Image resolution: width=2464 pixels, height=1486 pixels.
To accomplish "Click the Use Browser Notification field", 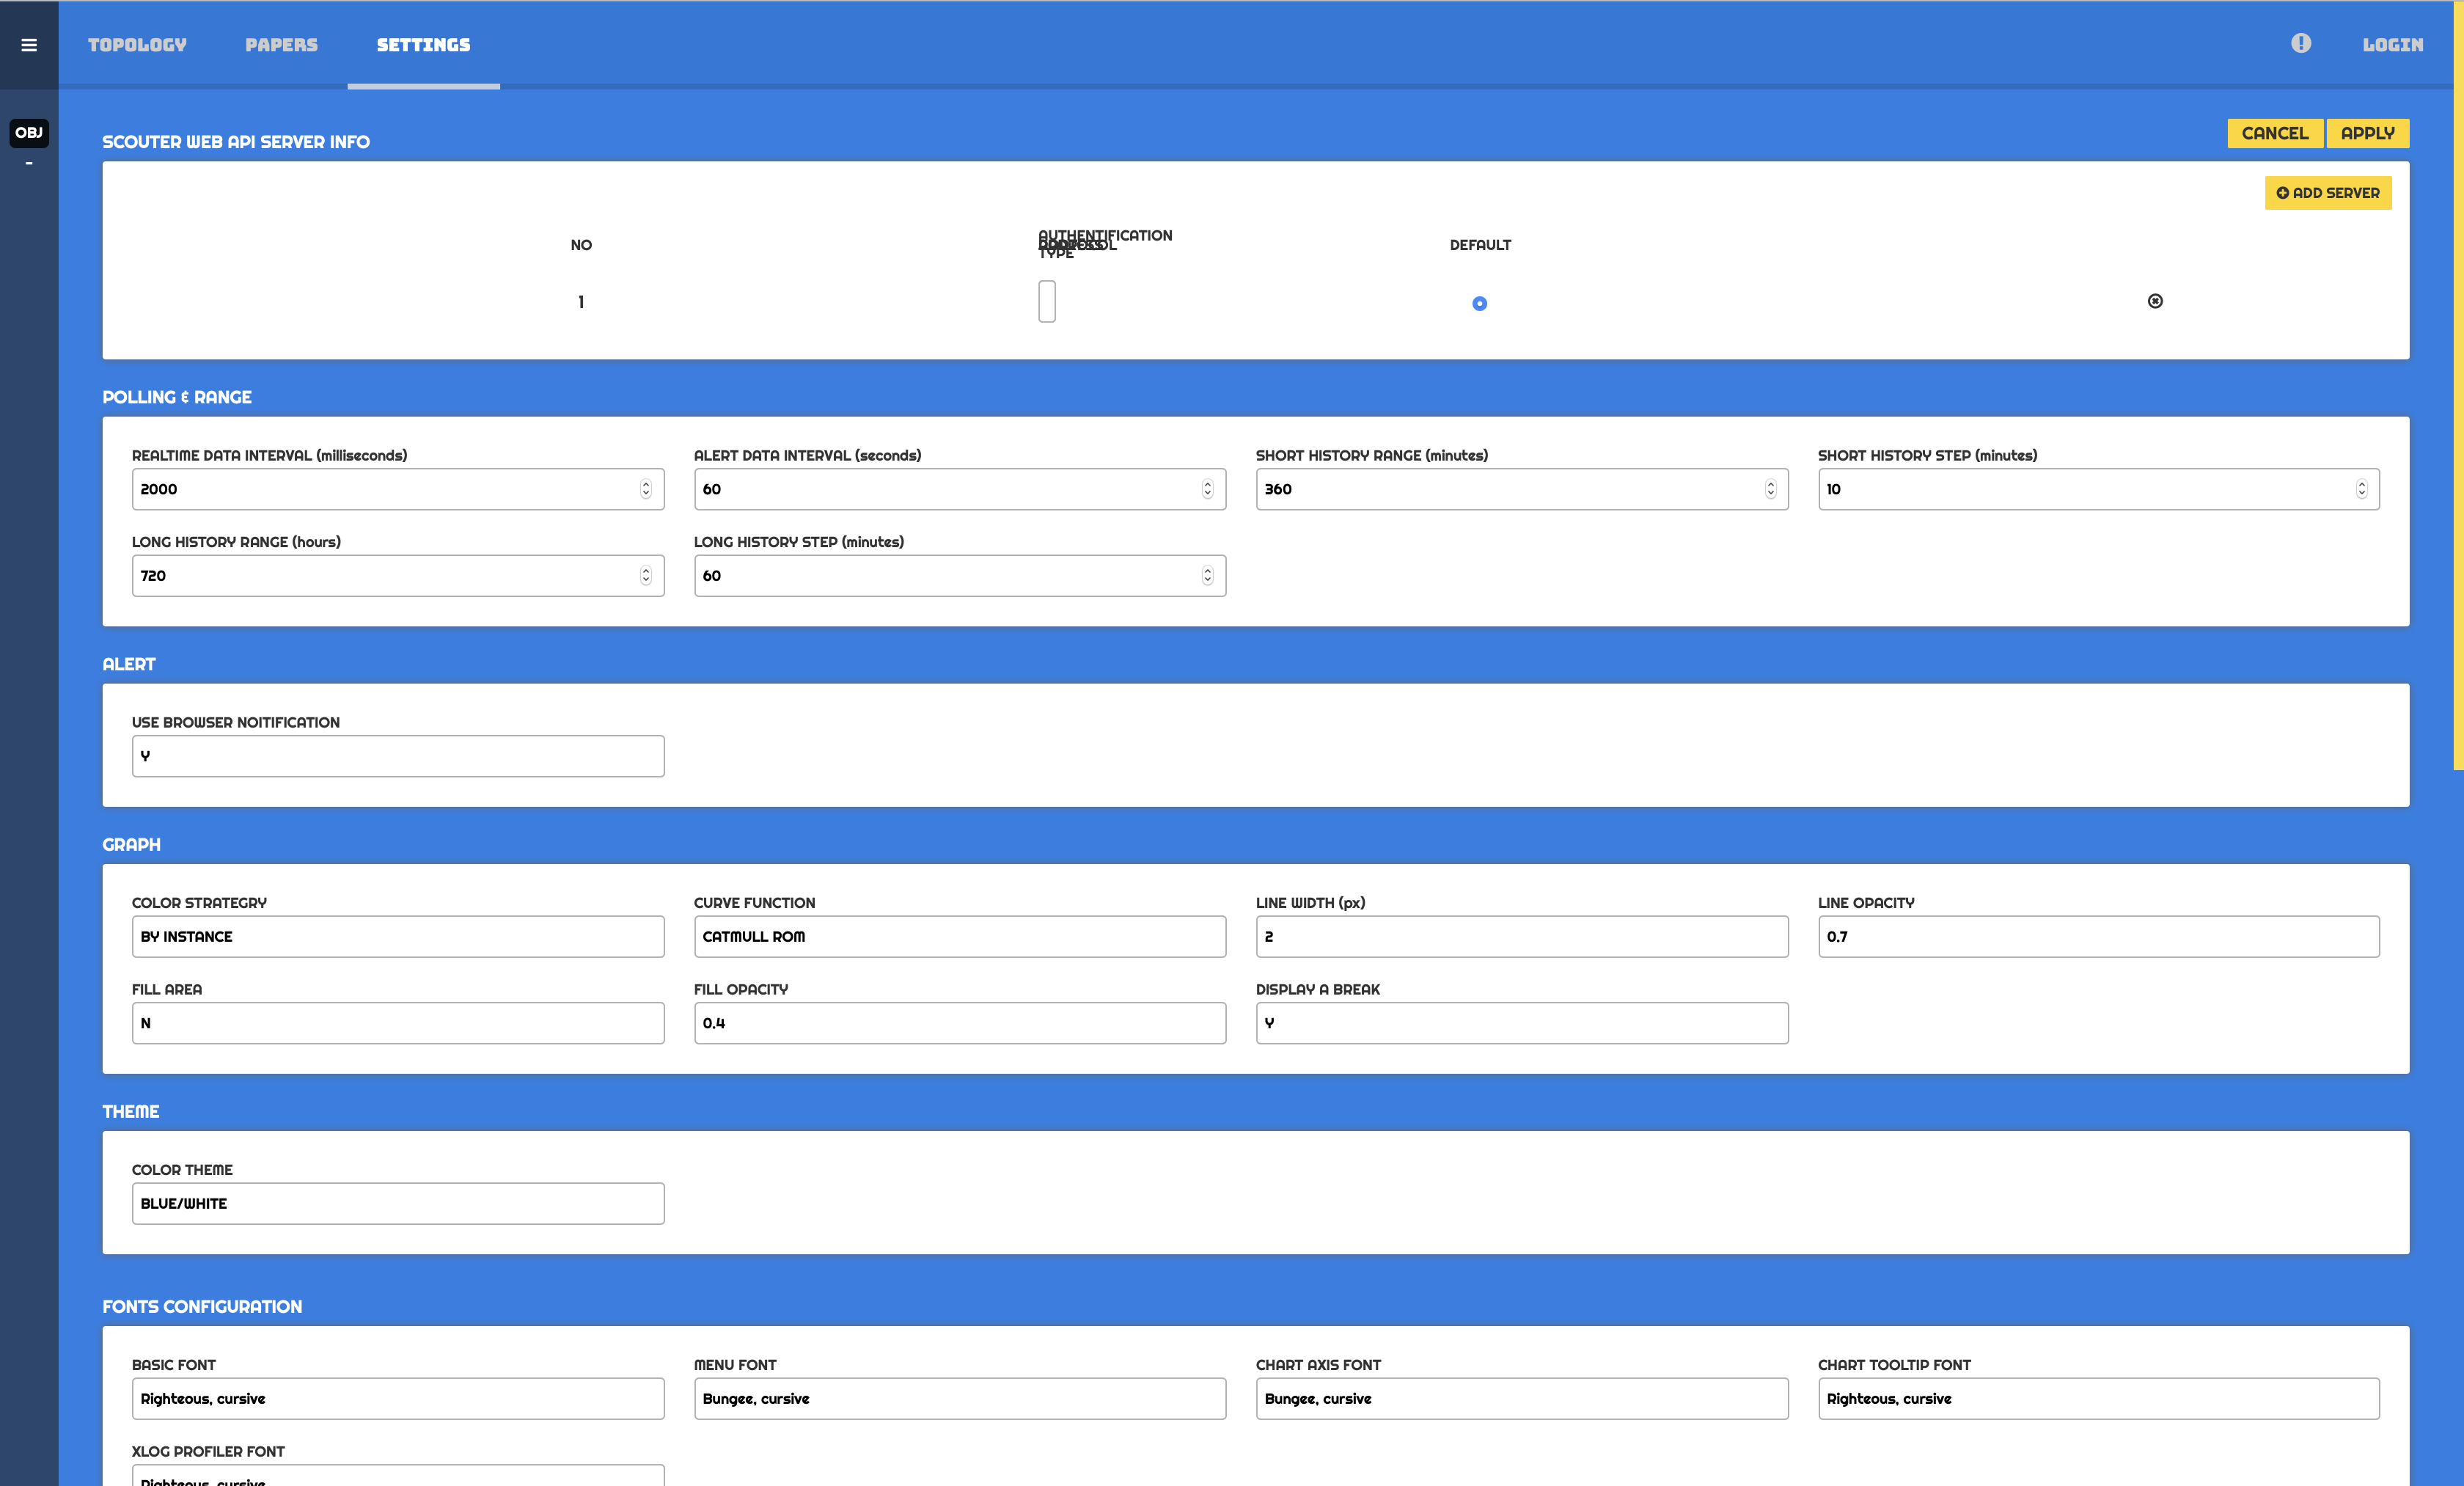I will [x=397, y=756].
